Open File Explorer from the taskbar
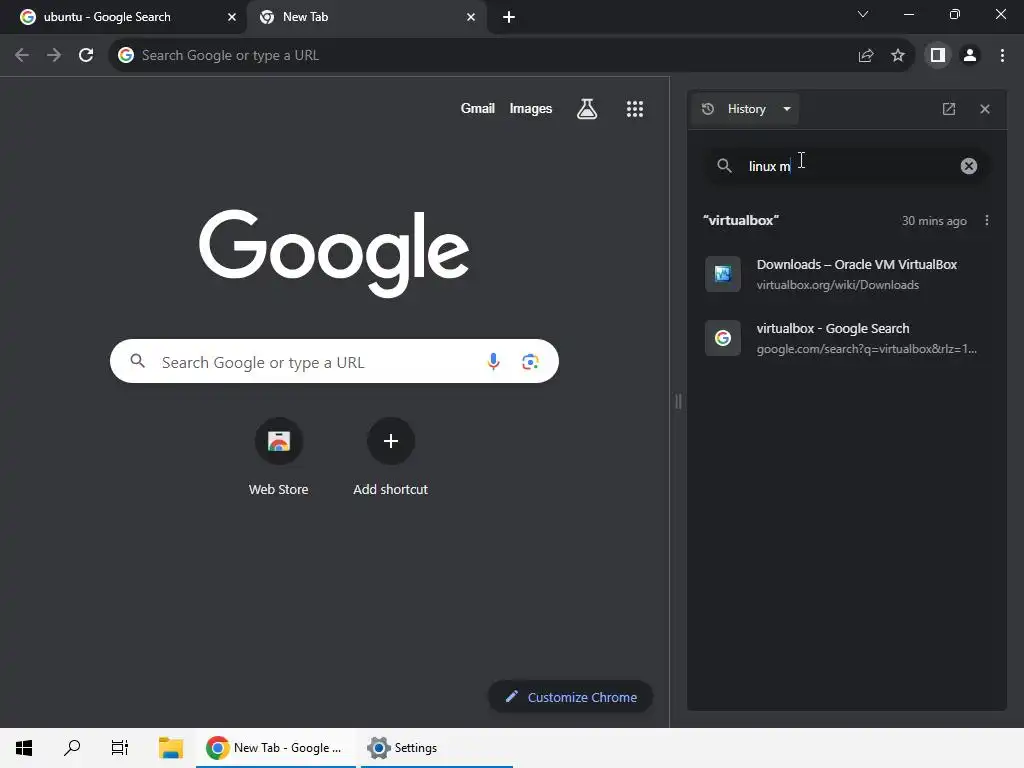This screenshot has width=1024, height=768. pyautogui.click(x=171, y=748)
